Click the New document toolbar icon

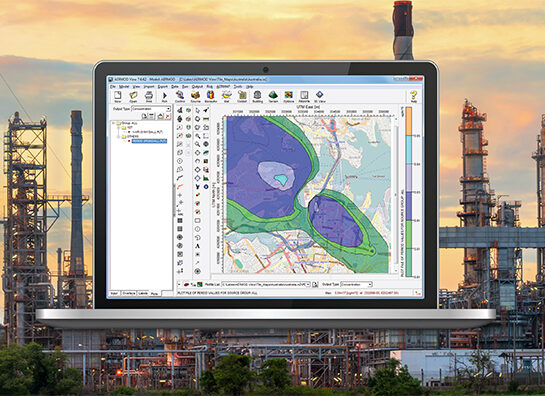click(118, 96)
